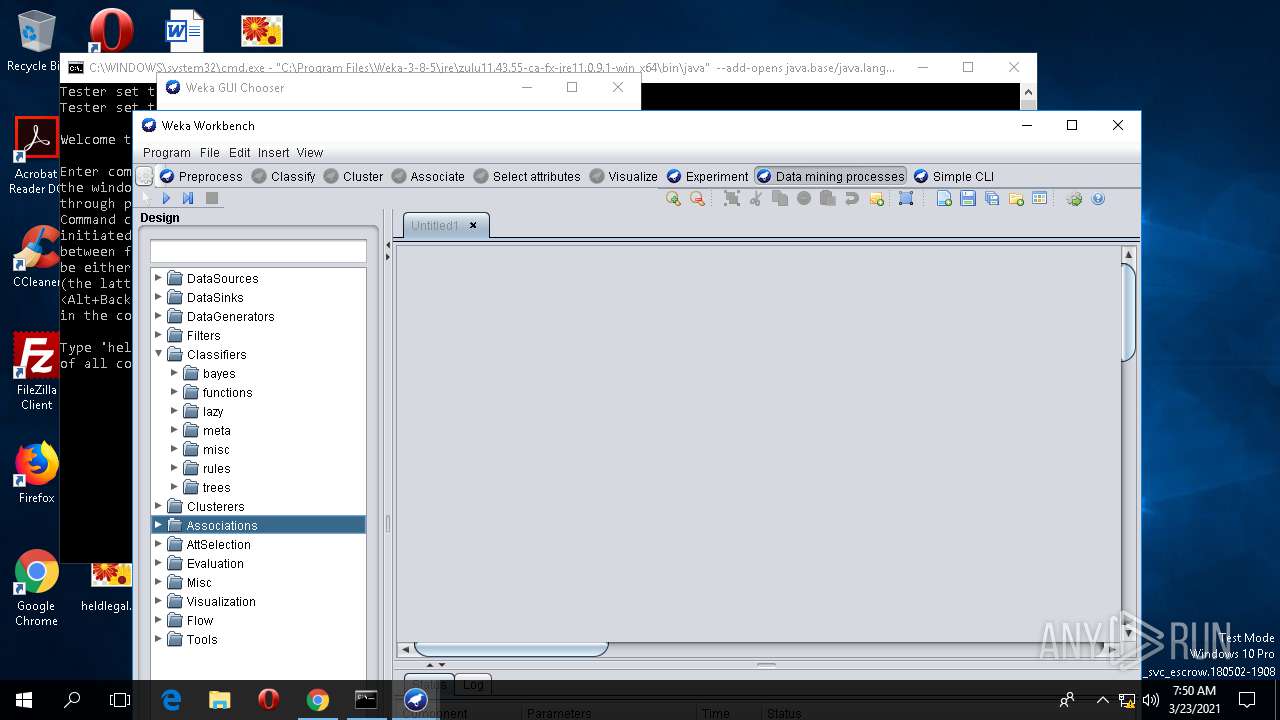Expand the Filters tree arrow

point(158,335)
